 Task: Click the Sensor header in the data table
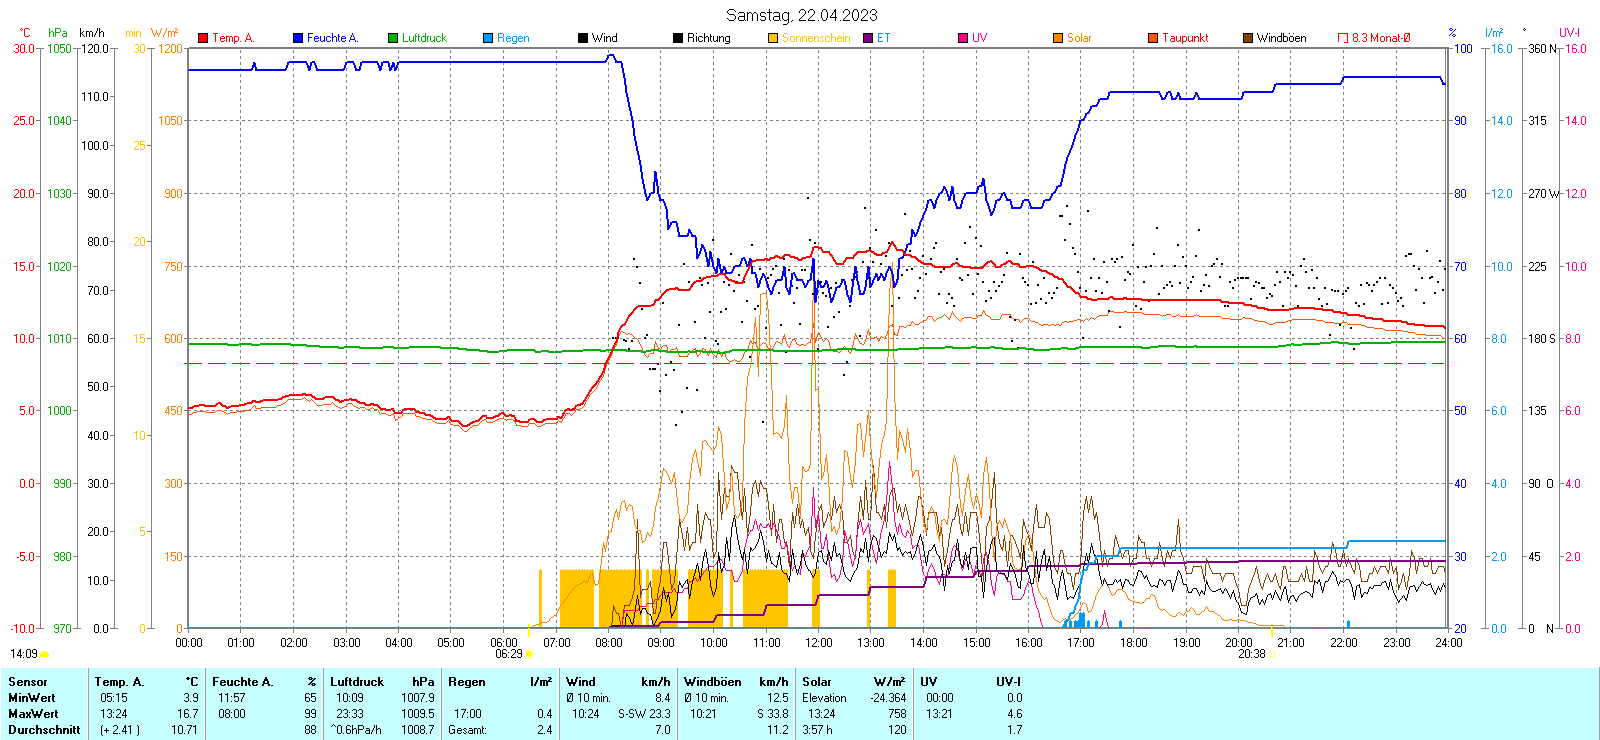28,682
